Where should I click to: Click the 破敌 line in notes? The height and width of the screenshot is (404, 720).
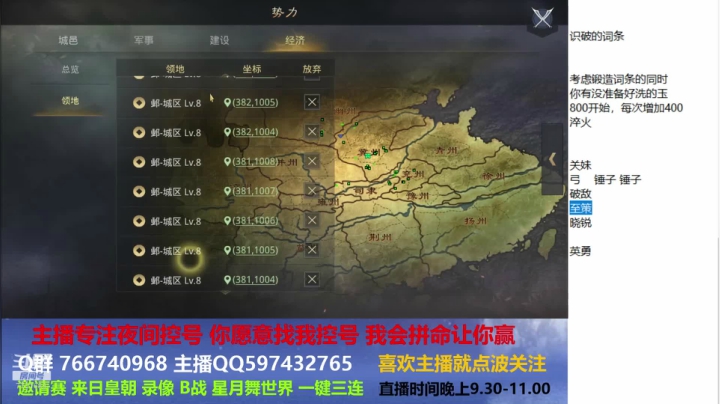tap(580, 194)
